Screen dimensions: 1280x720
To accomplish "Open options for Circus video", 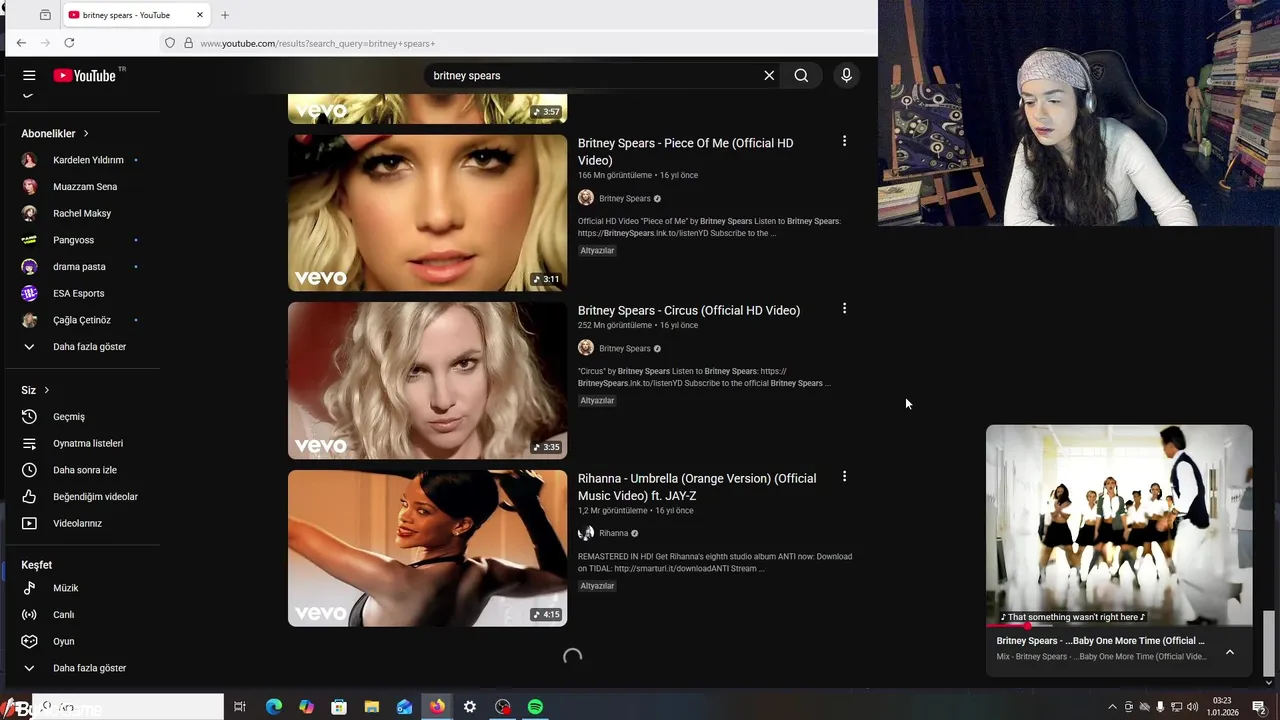I will (844, 309).
